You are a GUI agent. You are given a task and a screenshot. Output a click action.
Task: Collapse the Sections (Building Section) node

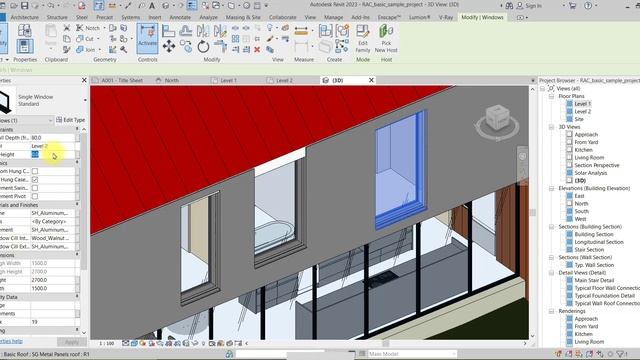[x=551, y=227]
